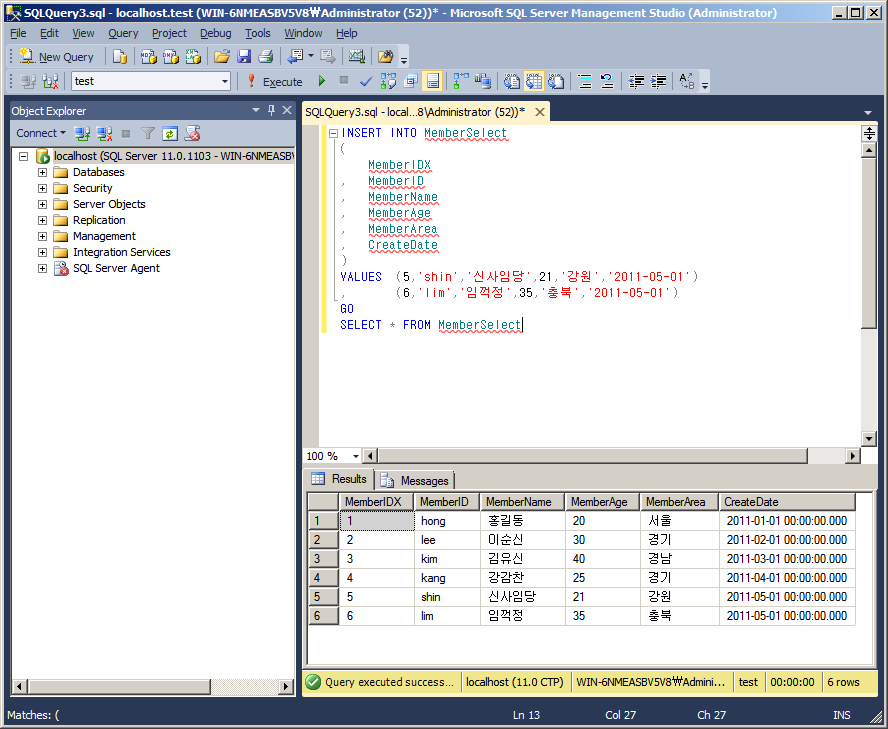Viewport: 888px width, 729px height.
Task: Specify values for template parameters
Action: [686, 82]
